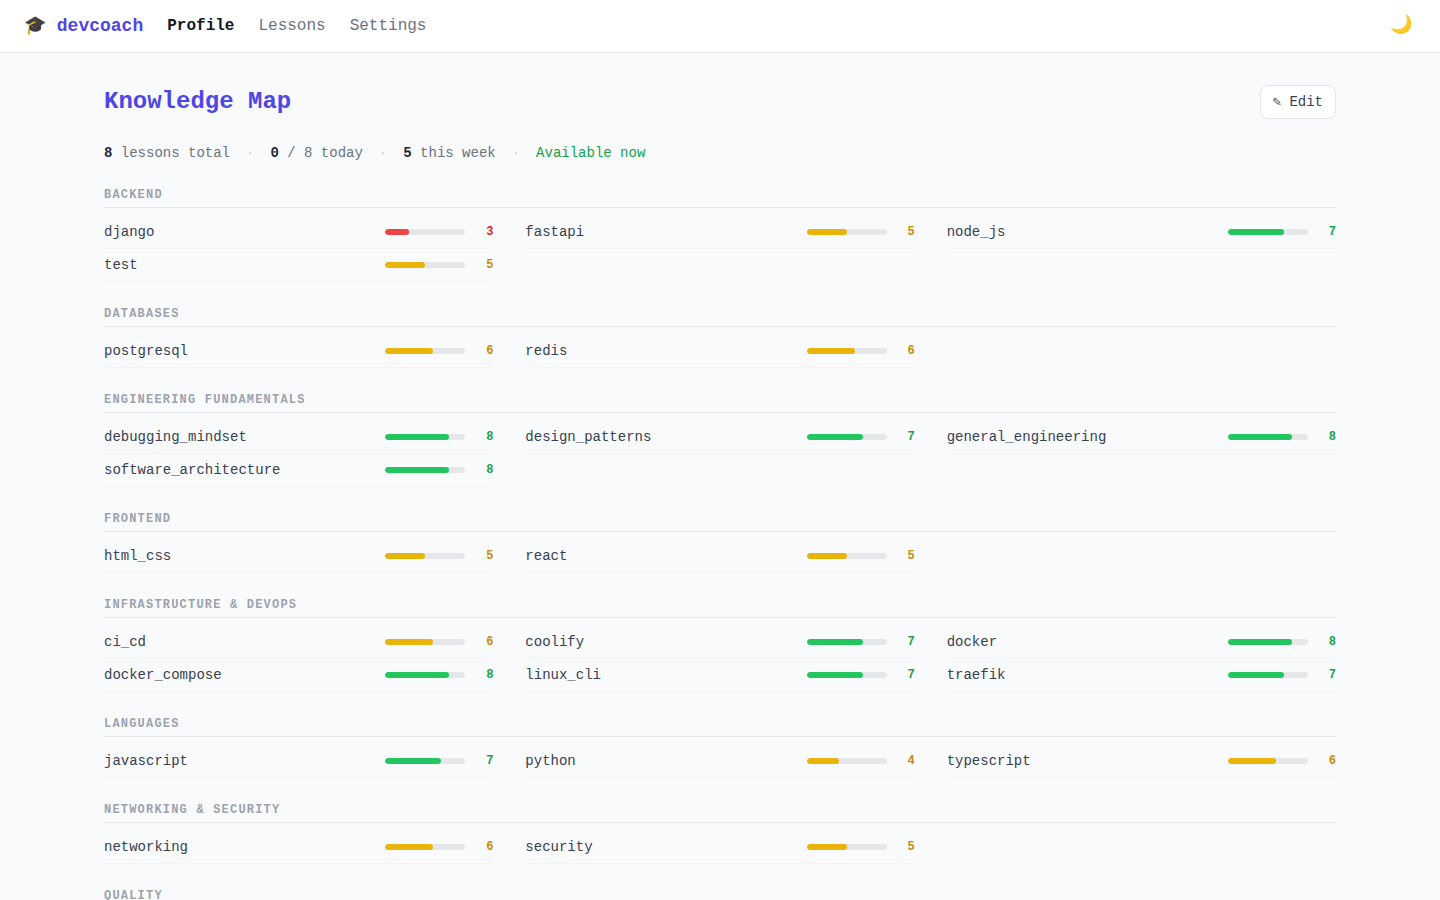Screen dimensions: 1440x900
Task: Open the docker topic
Action: 971,641
